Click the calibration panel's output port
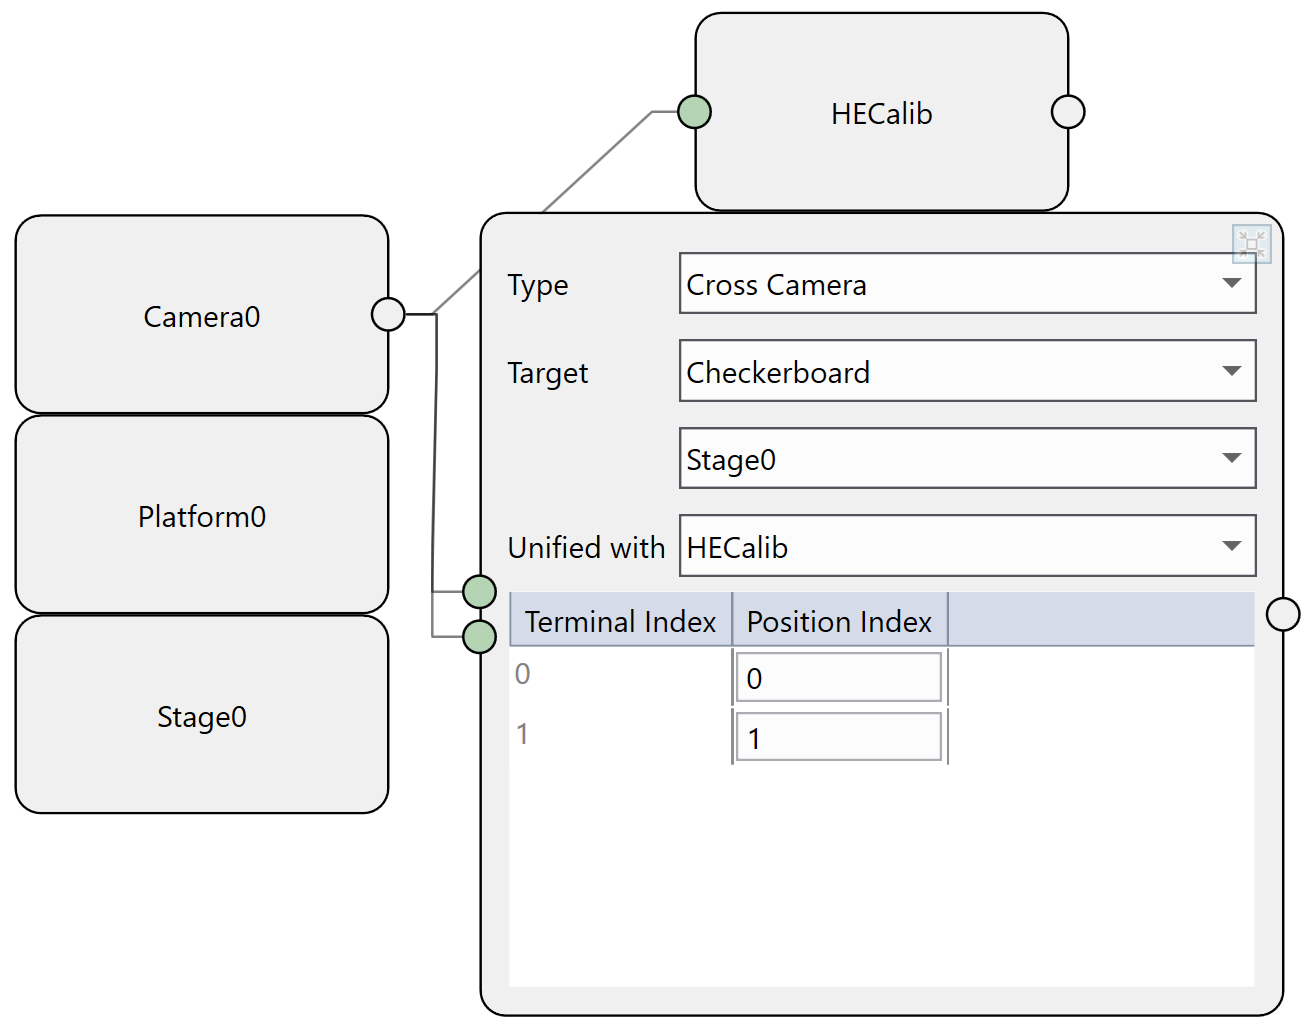 point(1283,614)
